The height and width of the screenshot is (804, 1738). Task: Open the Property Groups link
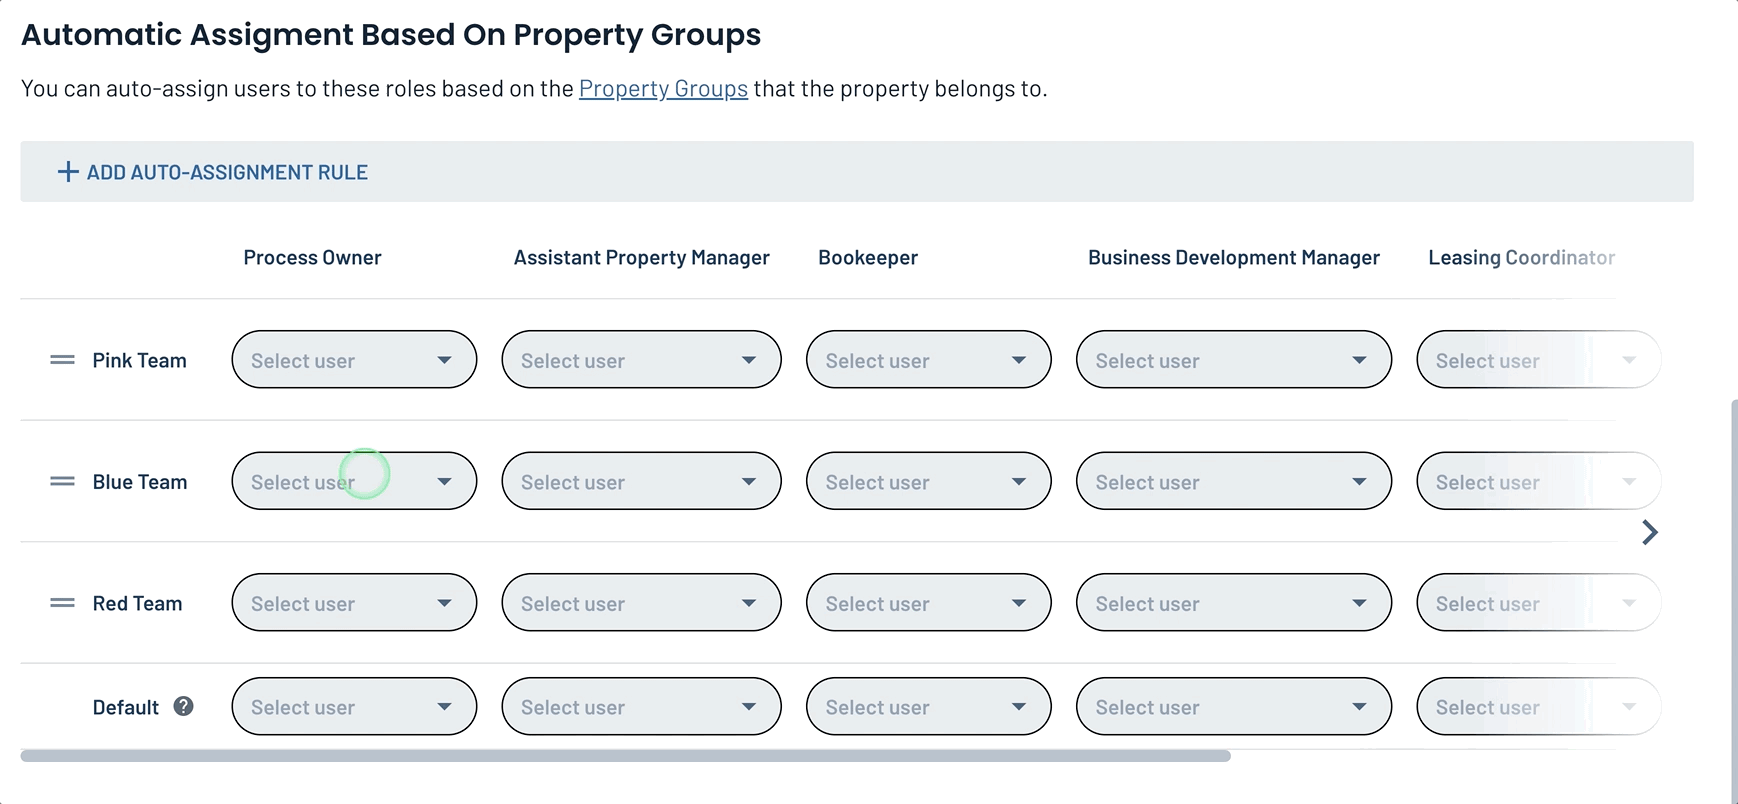[663, 89]
